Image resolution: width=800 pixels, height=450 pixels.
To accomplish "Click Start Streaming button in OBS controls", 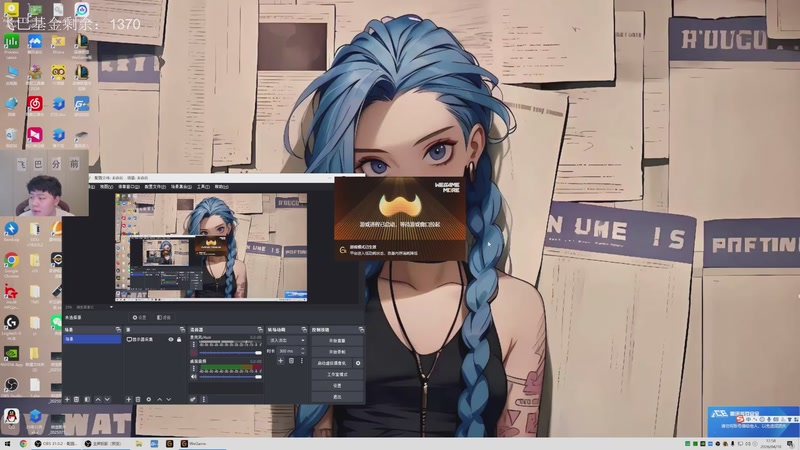I will click(x=337, y=341).
